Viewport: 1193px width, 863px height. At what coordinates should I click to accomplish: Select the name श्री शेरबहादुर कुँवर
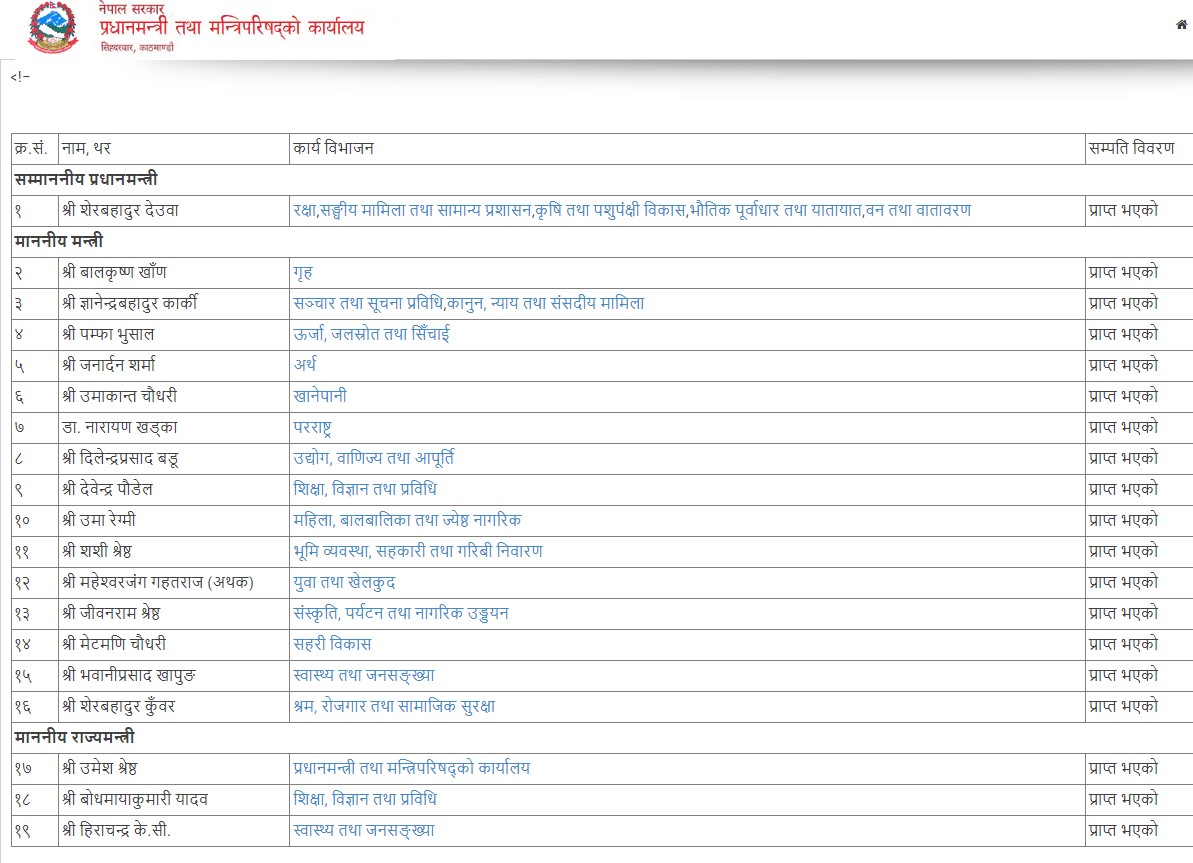pyautogui.click(x=119, y=706)
